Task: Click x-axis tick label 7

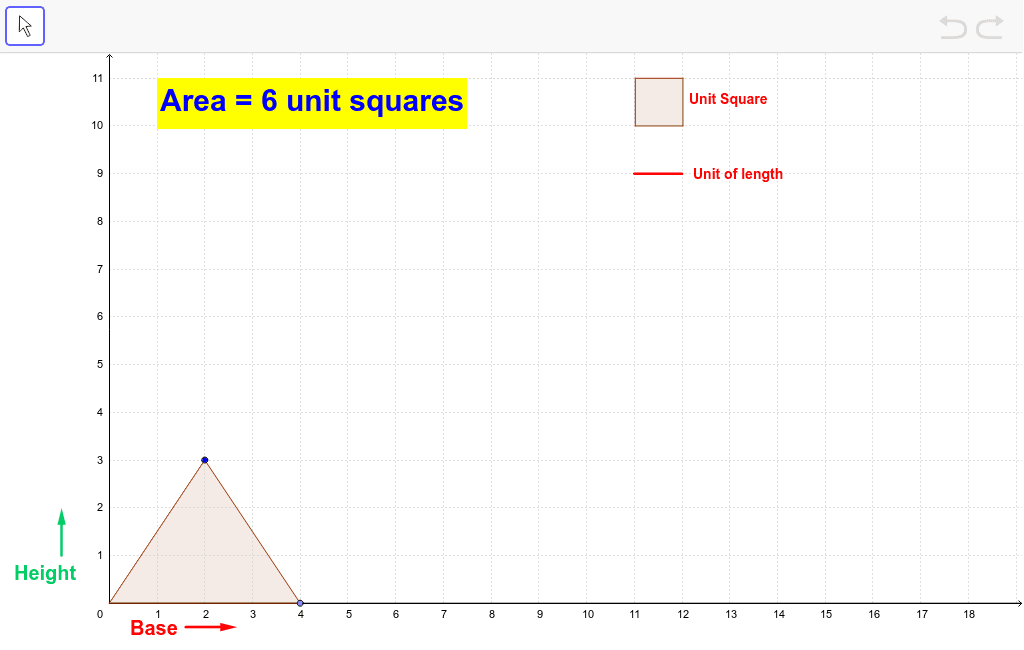Action: click(x=444, y=614)
